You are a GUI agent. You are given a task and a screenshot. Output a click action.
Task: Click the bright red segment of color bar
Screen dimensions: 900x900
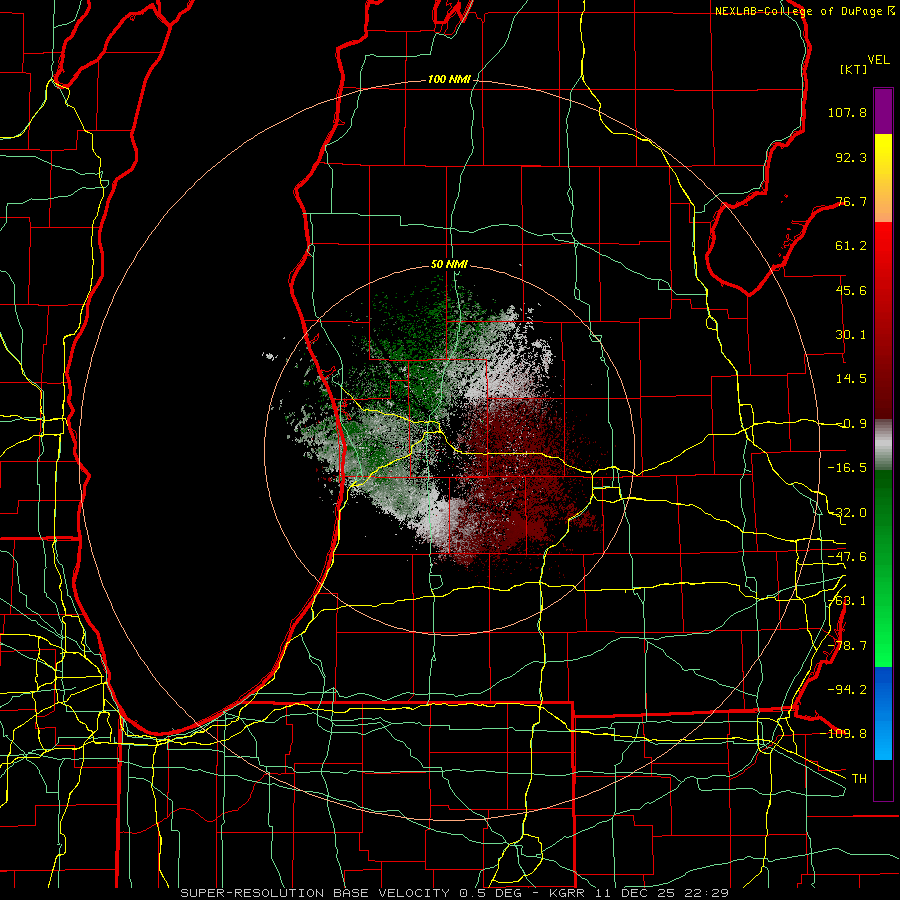click(883, 253)
